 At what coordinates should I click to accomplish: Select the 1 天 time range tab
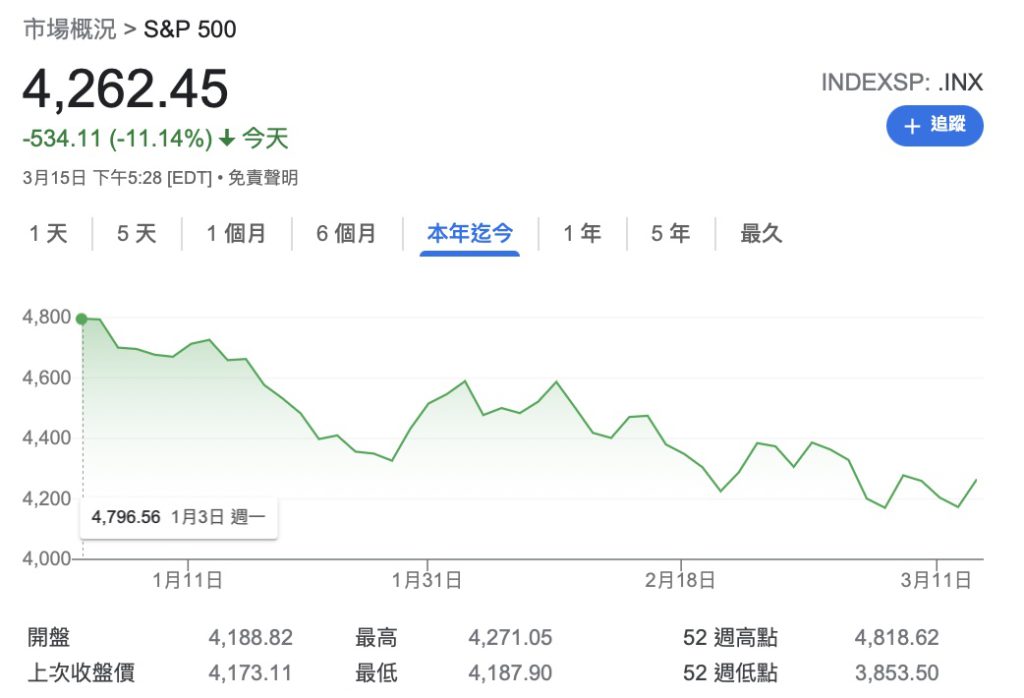tap(48, 234)
